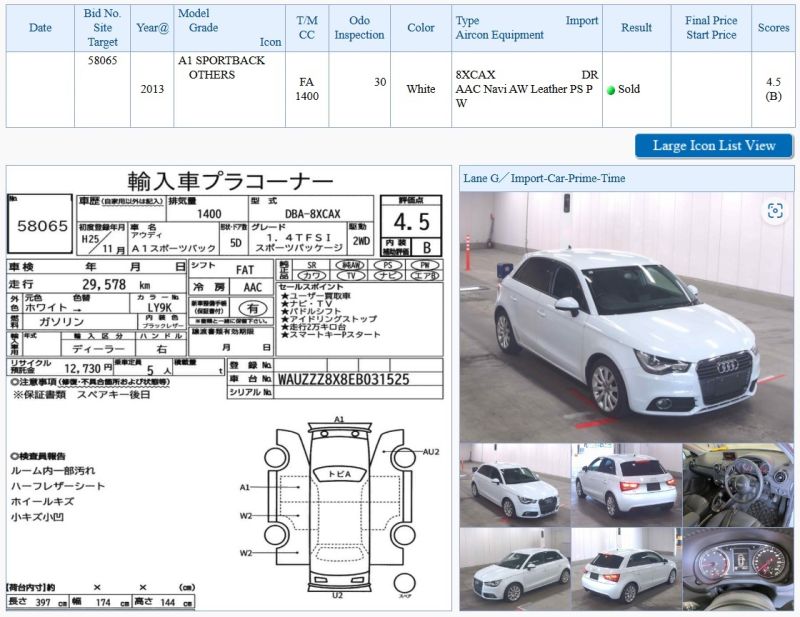Click the FA 1400 transmission cell
The width and height of the screenshot is (800, 617).
point(307,89)
